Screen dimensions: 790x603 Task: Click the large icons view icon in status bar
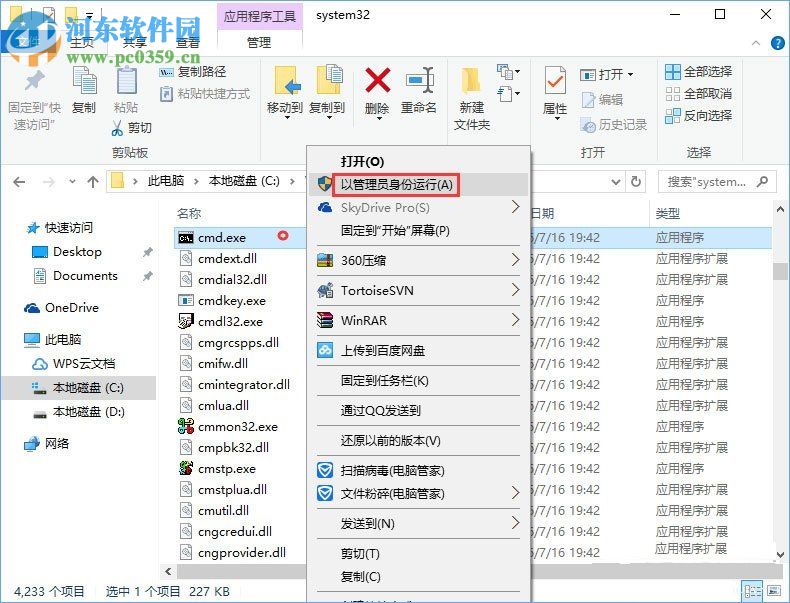[x=773, y=591]
